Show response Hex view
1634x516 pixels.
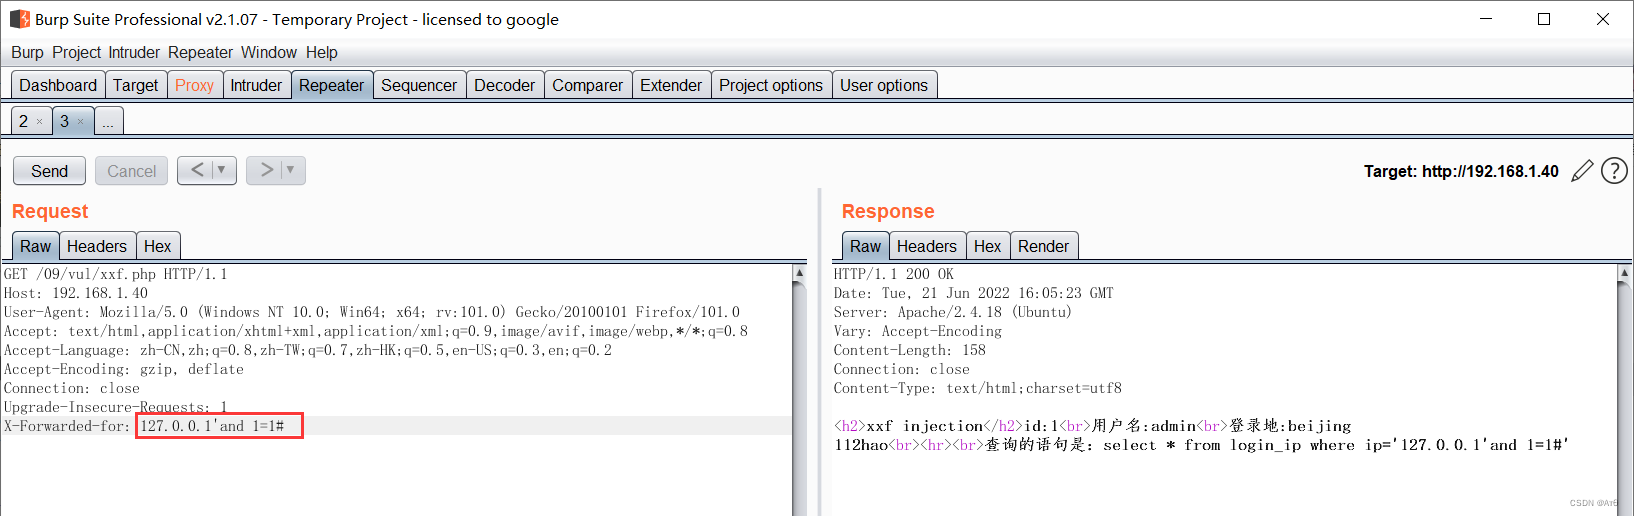click(x=988, y=246)
